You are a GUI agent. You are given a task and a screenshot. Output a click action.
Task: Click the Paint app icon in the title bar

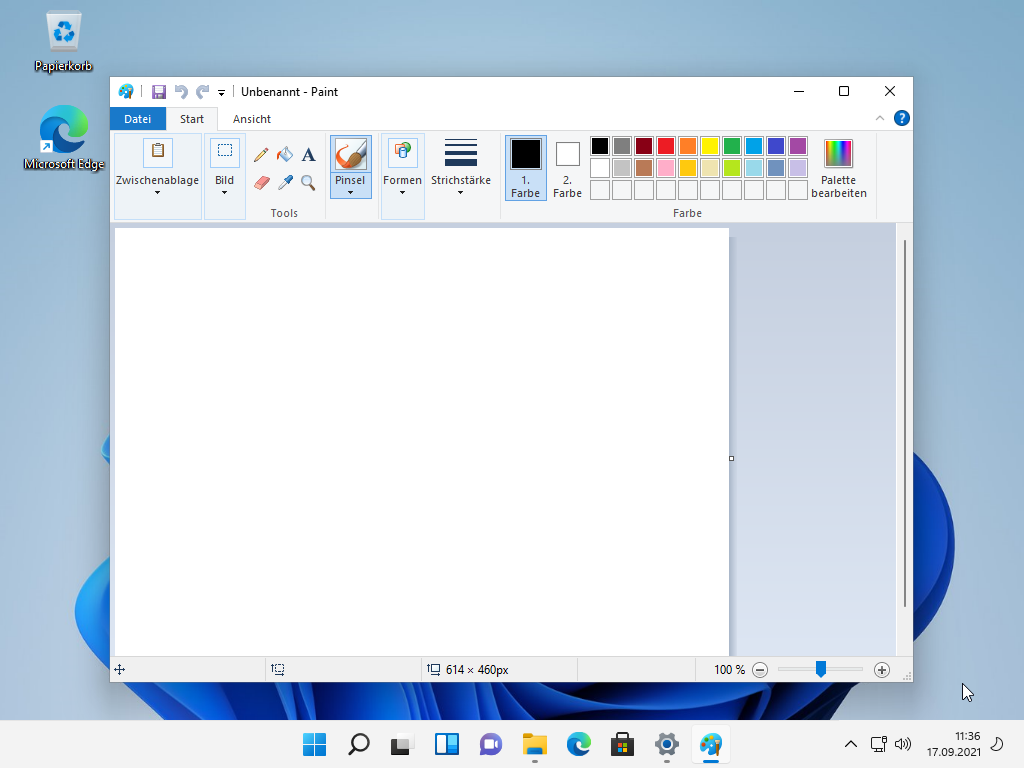(126, 91)
